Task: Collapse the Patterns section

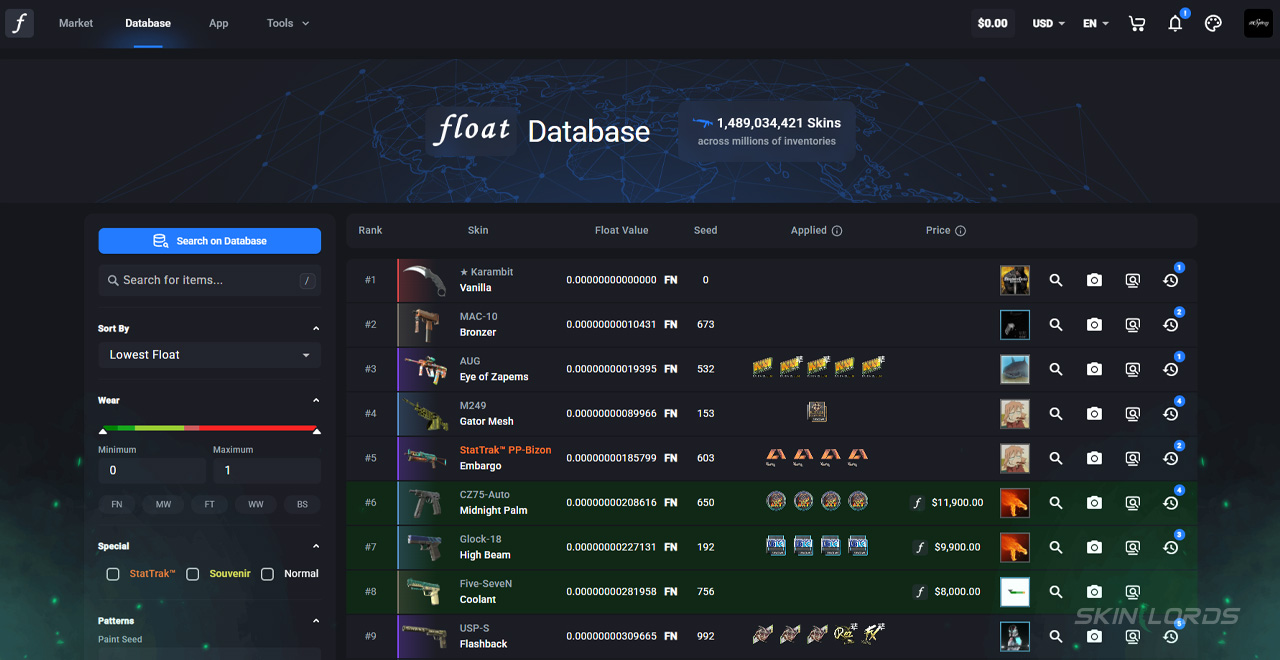Action: click(316, 621)
